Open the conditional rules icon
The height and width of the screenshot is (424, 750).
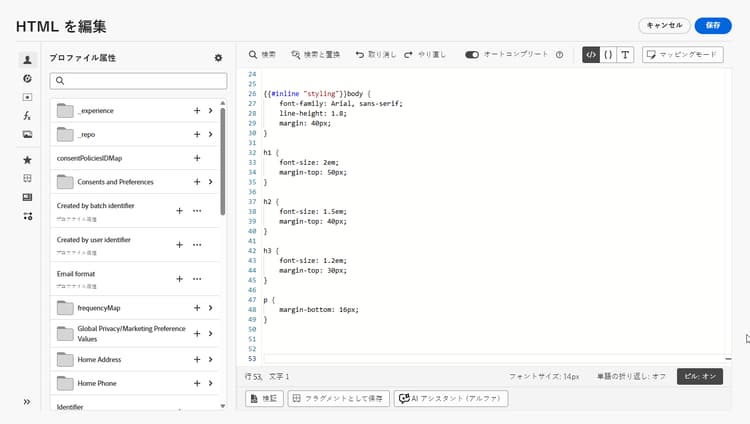[27, 216]
